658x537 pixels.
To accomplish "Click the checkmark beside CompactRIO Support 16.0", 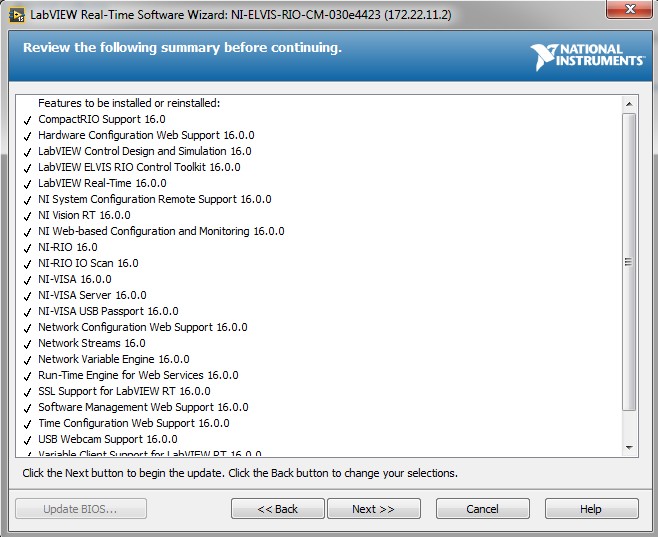I will point(27,120).
